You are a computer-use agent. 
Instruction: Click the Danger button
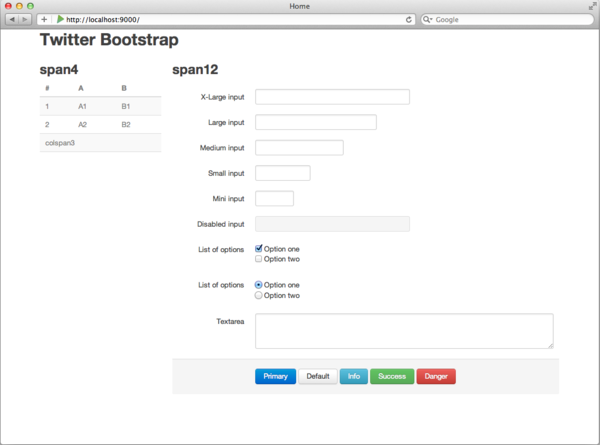[436, 376]
